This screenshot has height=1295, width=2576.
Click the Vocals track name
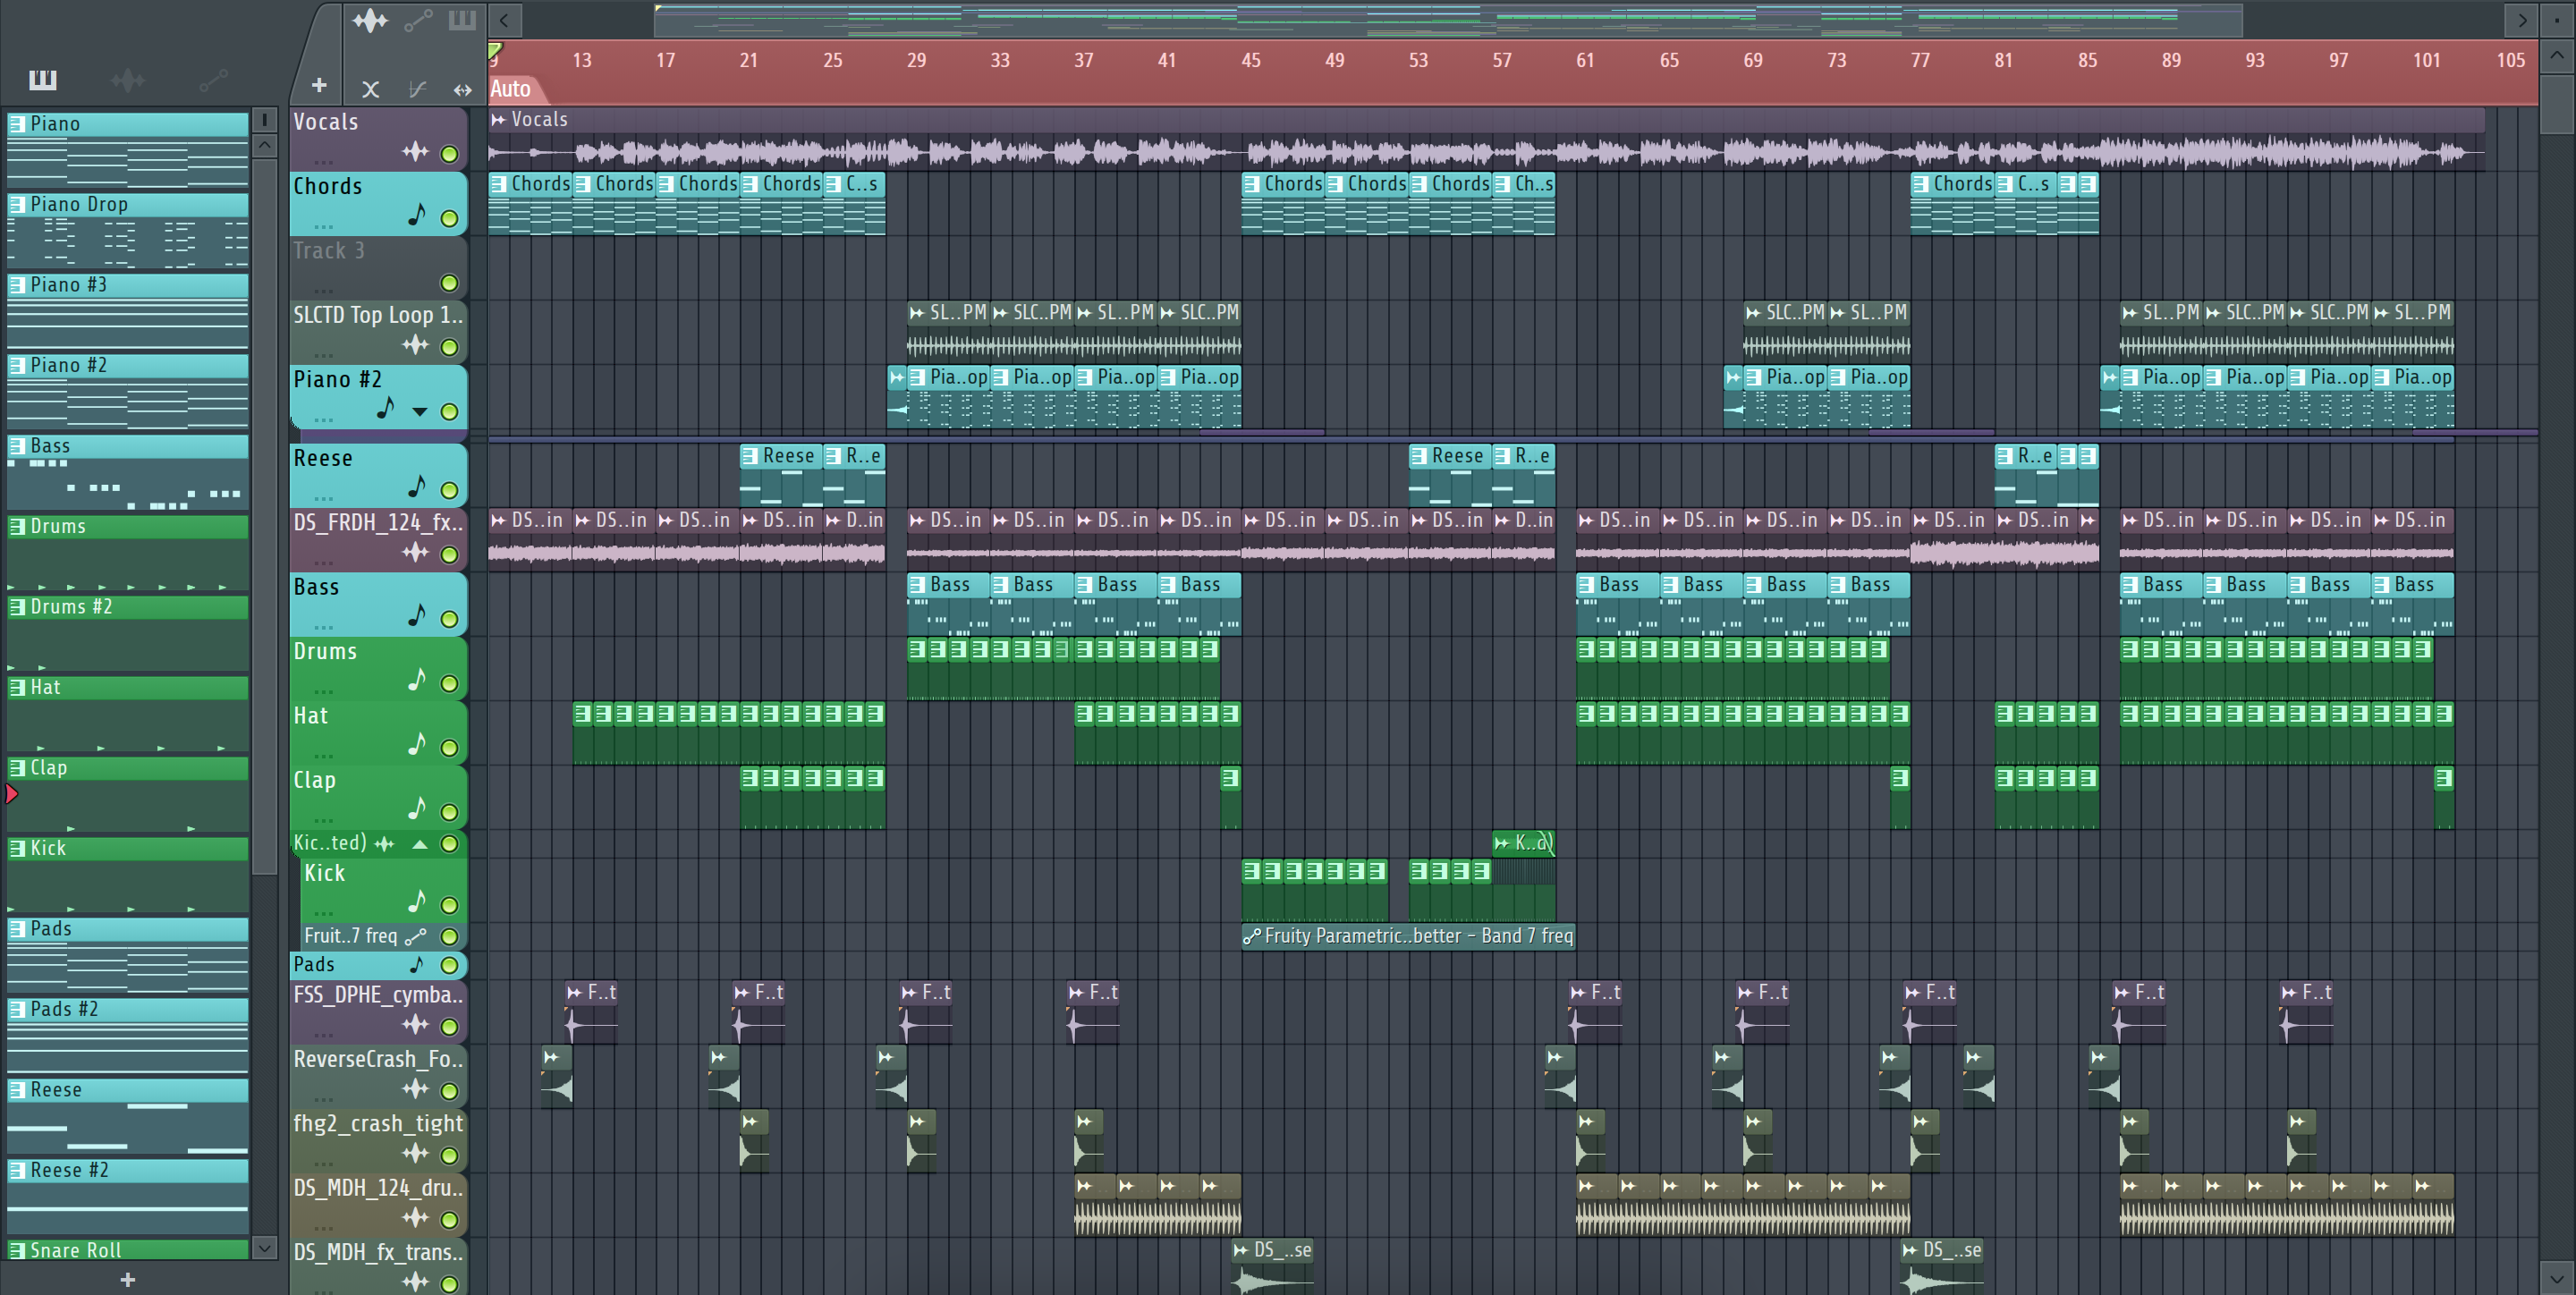coord(326,122)
